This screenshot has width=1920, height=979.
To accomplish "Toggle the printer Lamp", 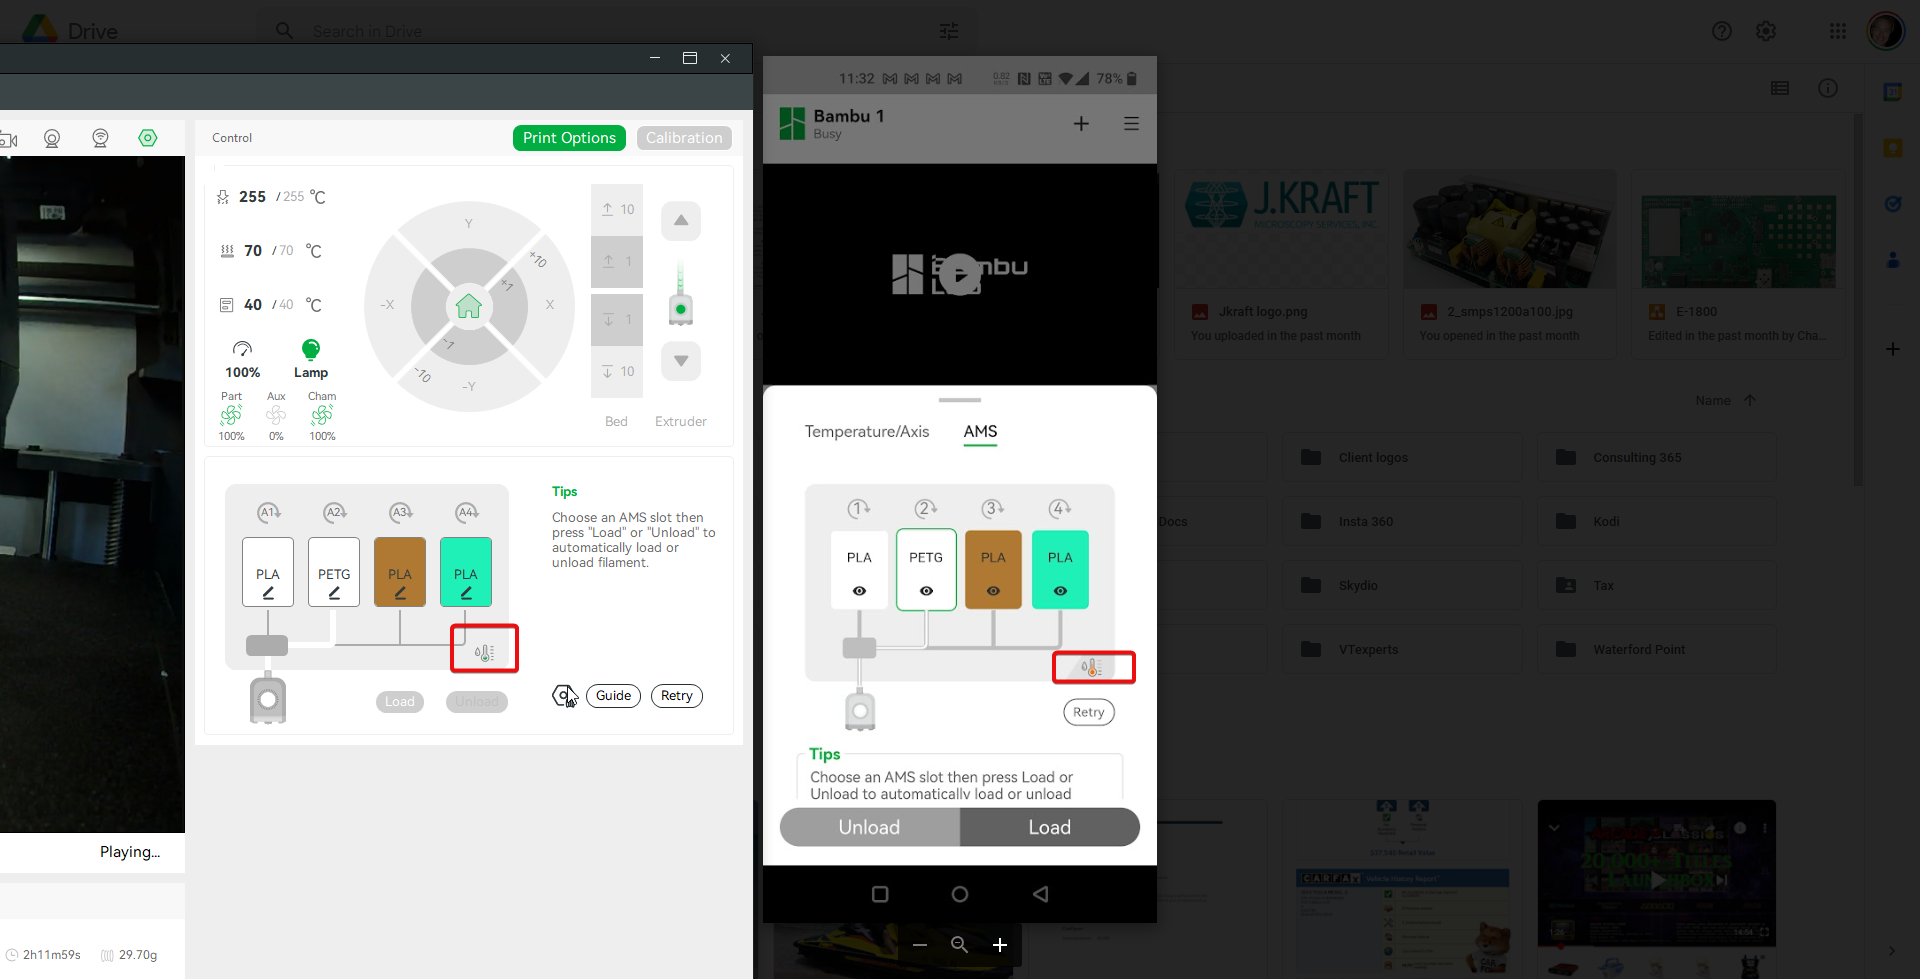I will [x=310, y=351].
